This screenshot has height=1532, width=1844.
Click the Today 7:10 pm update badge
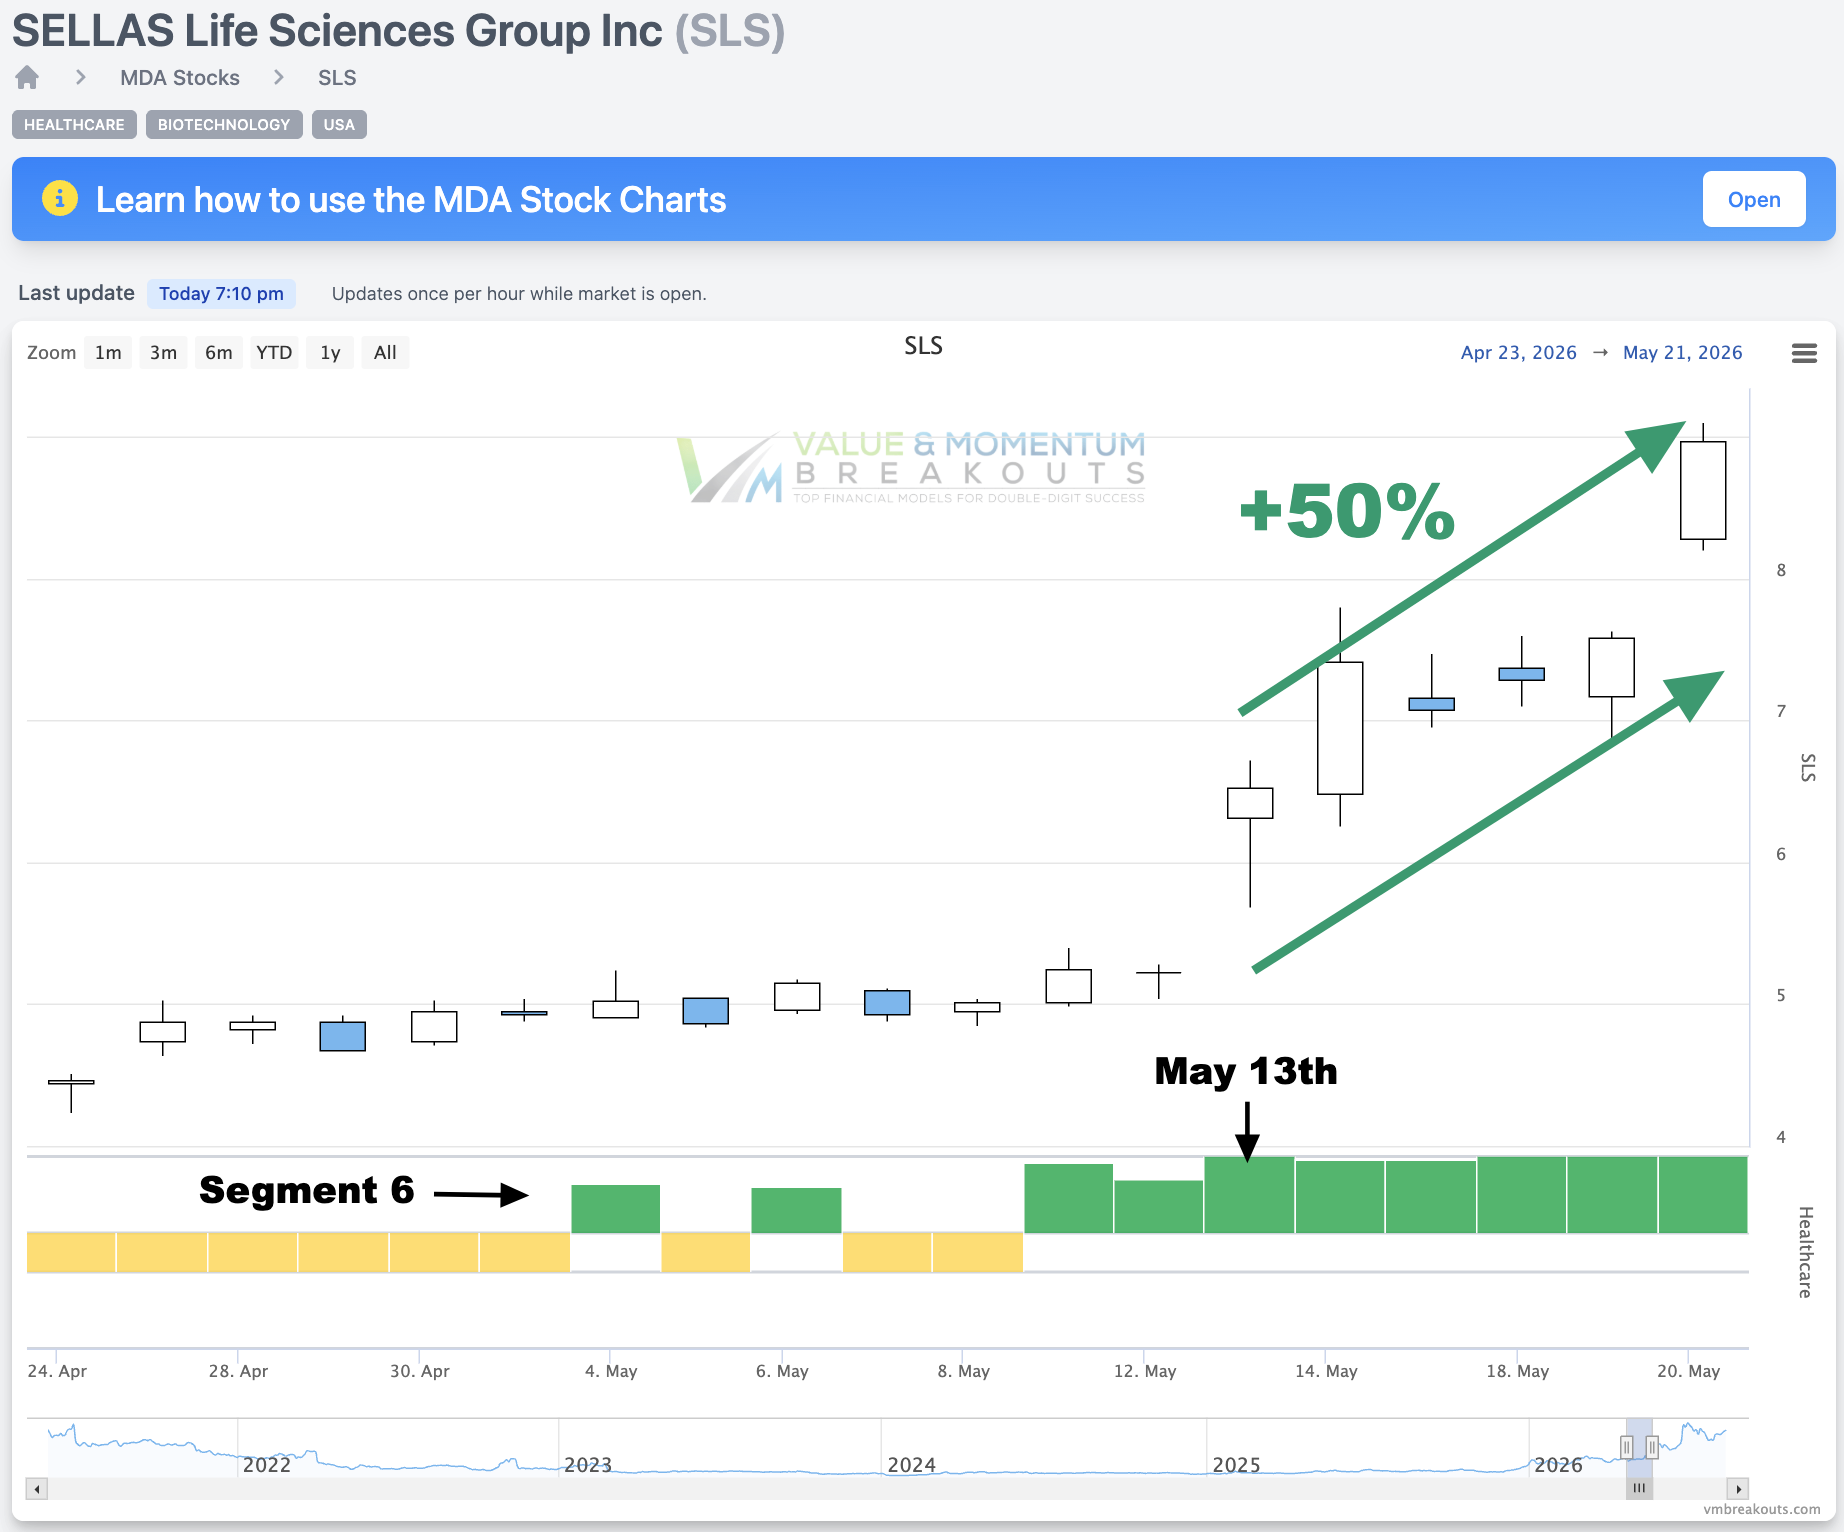[221, 294]
